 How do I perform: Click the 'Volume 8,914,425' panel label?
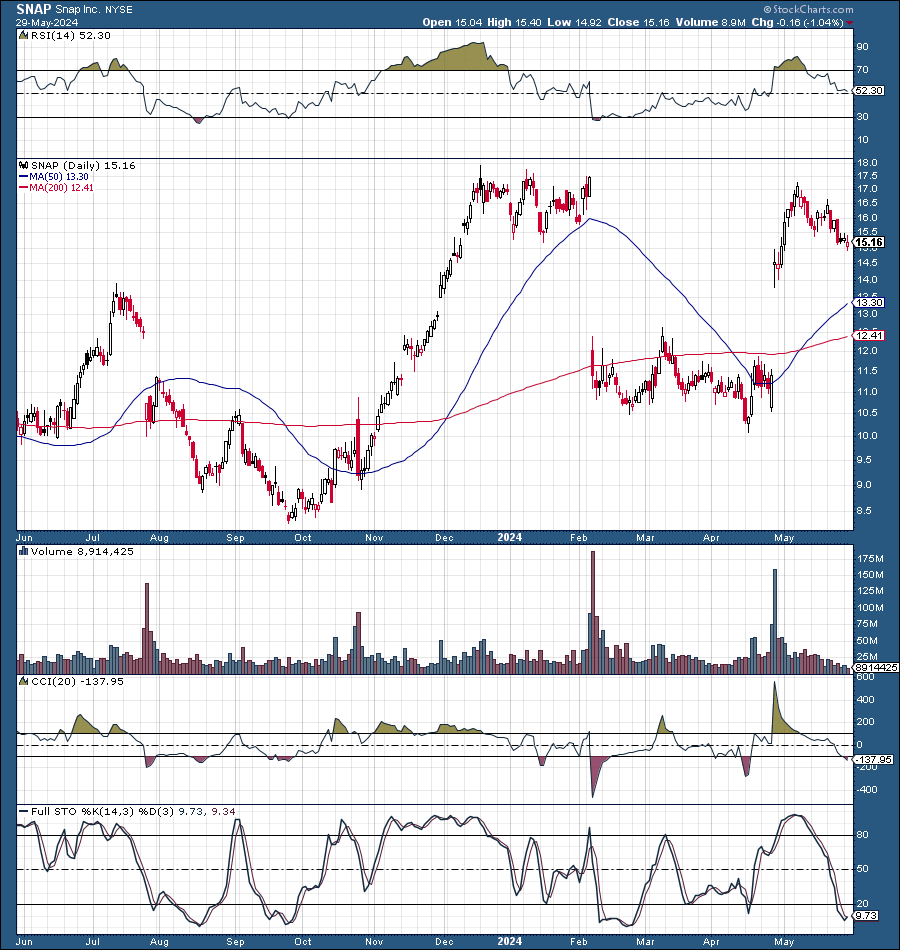pyautogui.click(x=82, y=551)
